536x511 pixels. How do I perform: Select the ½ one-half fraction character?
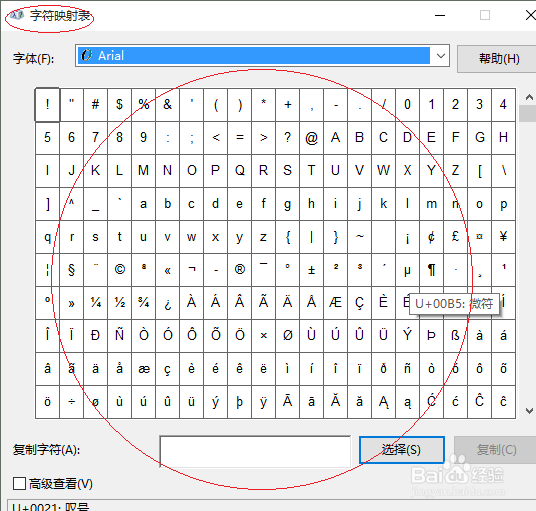pos(119,303)
